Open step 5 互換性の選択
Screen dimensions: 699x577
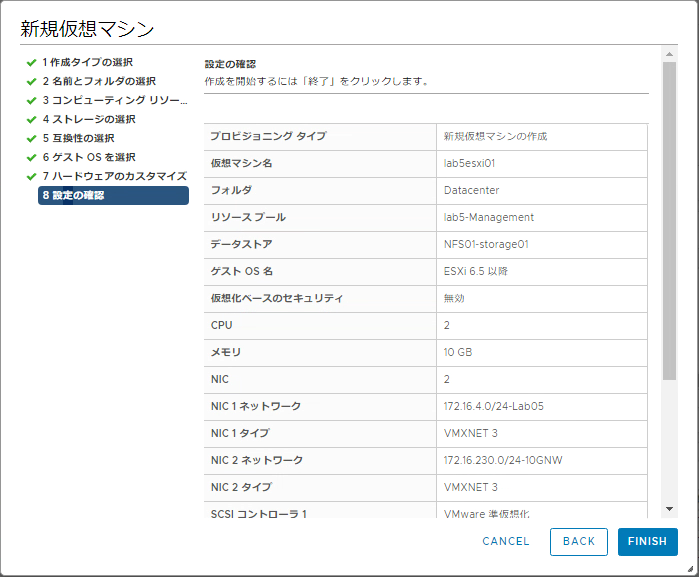pos(78,138)
